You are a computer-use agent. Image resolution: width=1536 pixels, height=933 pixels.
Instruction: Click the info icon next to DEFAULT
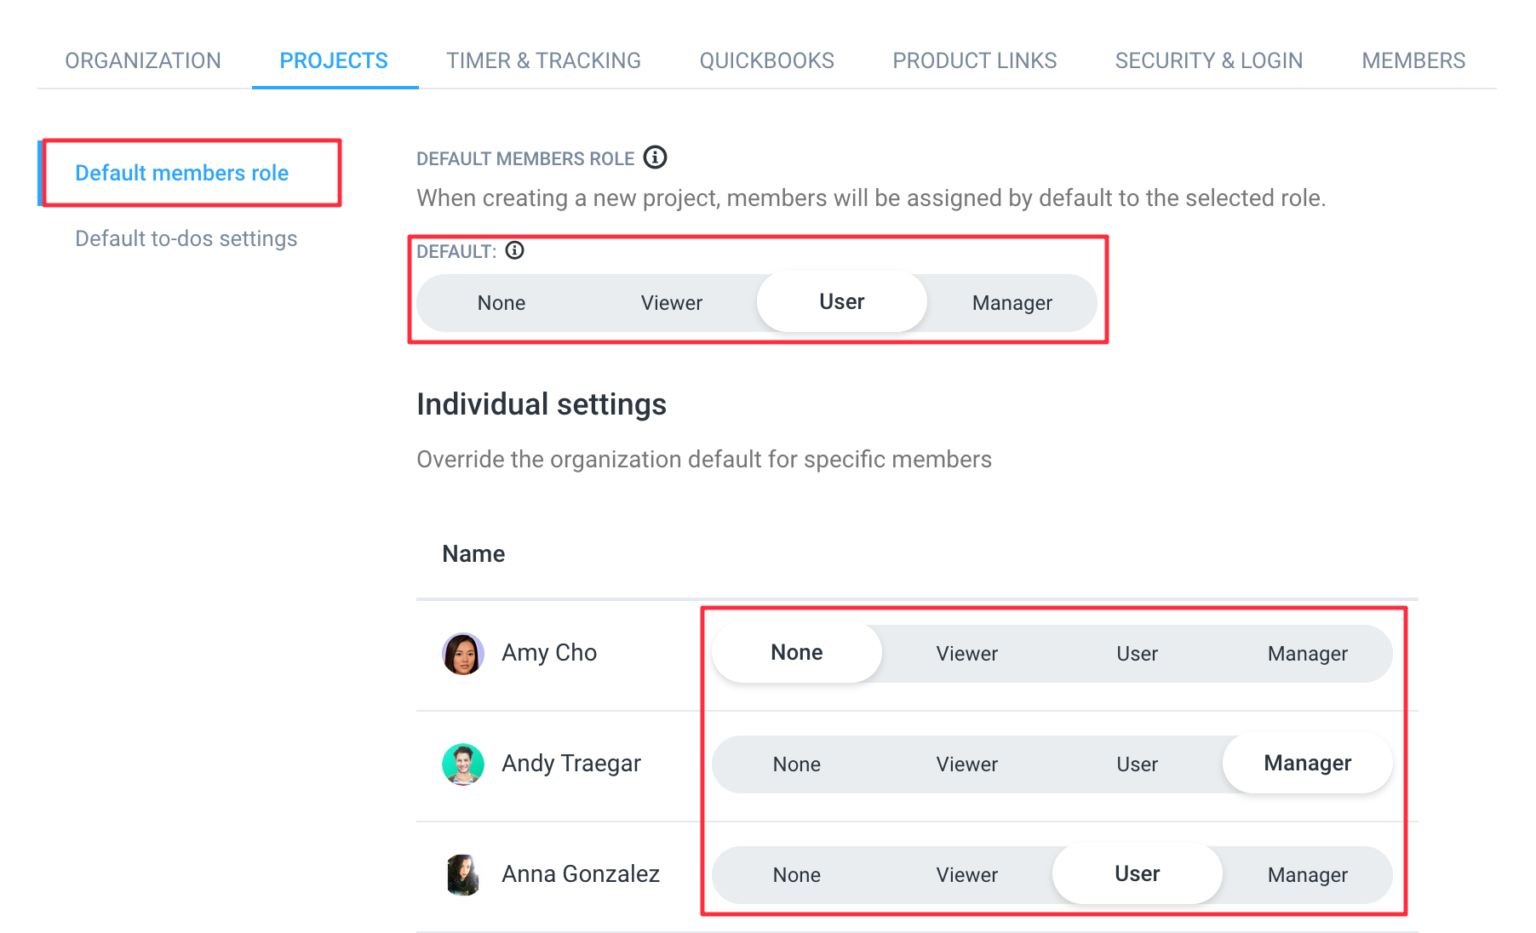pos(515,250)
